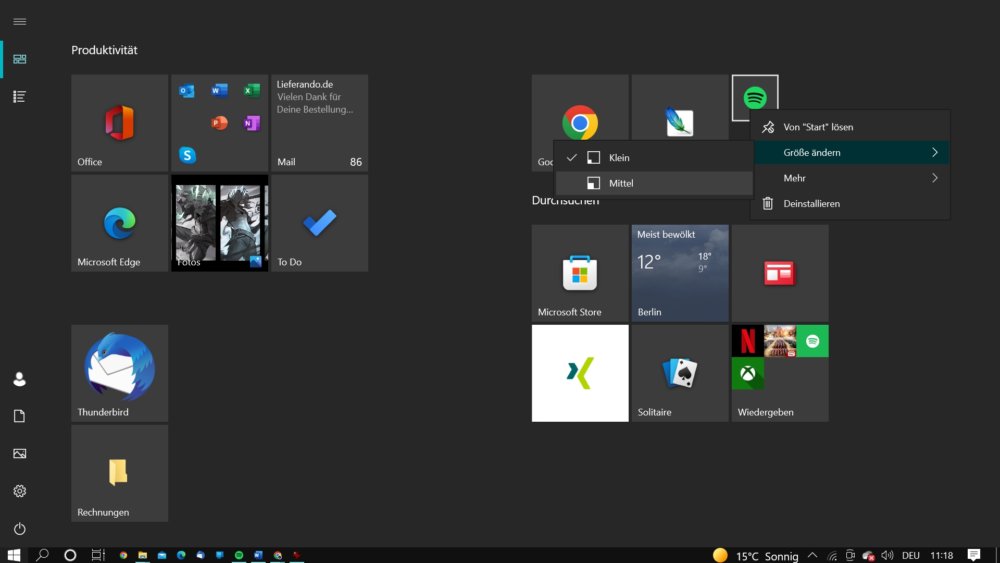Open Settings gear in the Start sidebar
The image size is (1000, 563).
point(20,491)
